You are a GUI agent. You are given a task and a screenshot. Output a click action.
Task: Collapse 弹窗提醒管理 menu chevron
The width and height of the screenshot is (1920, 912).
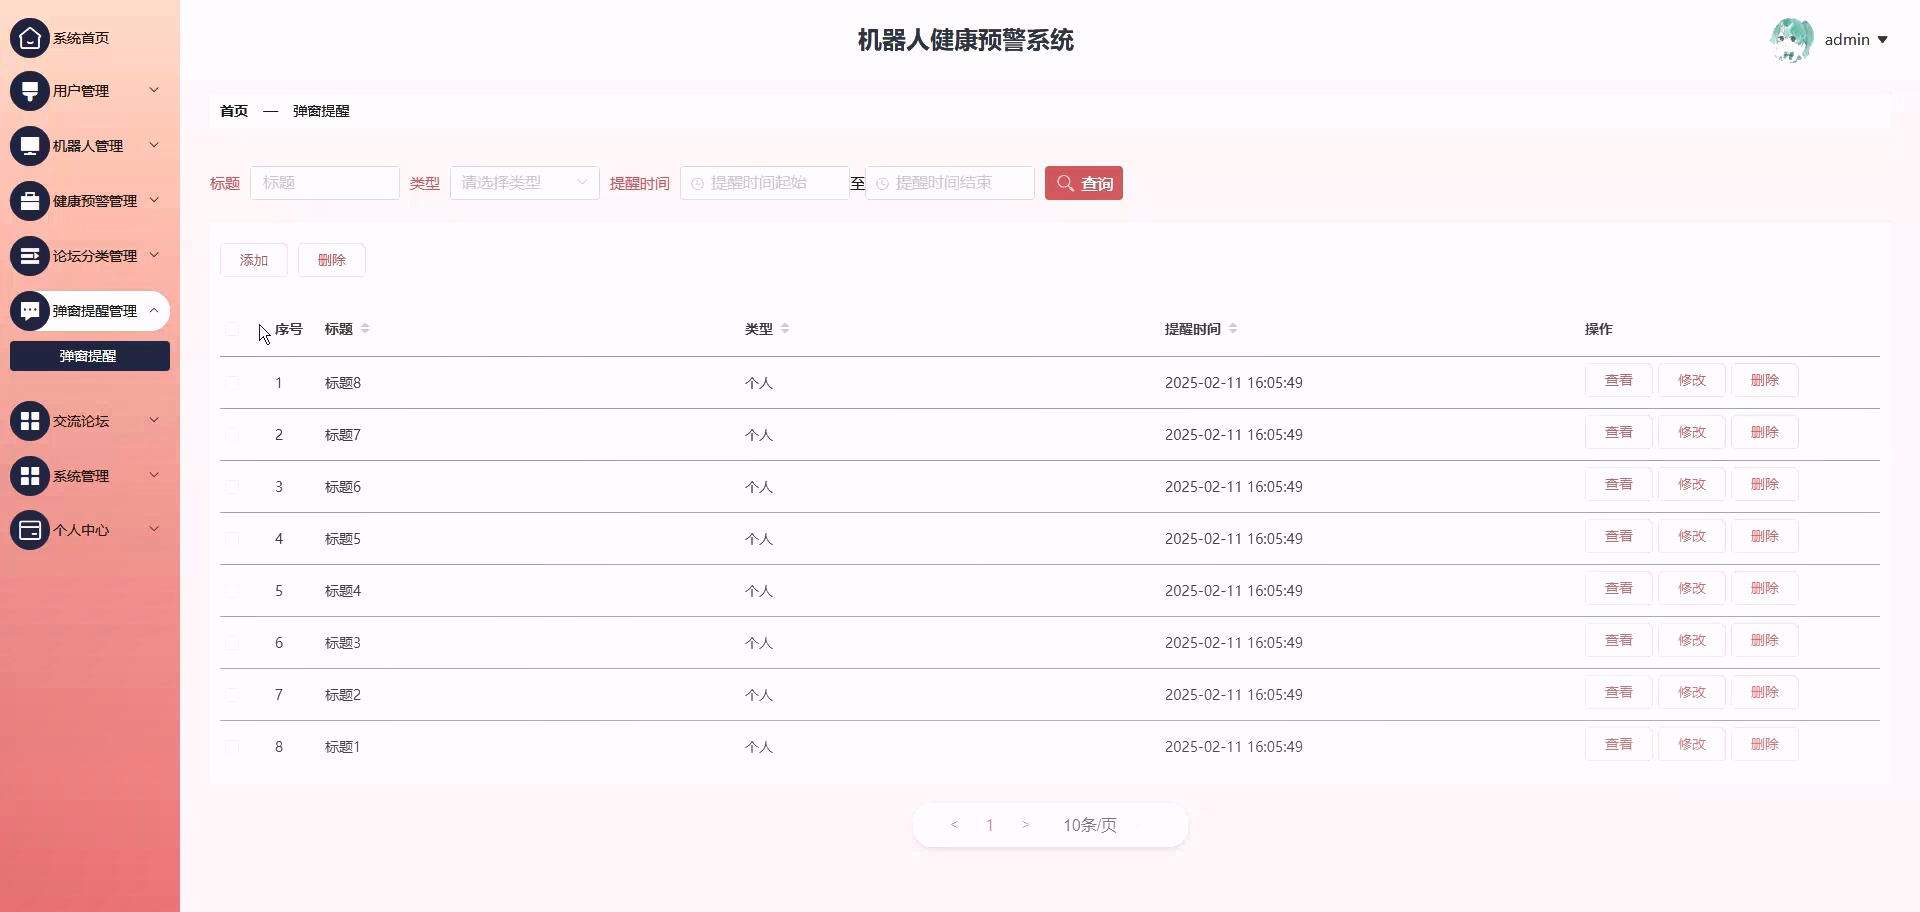point(154,311)
